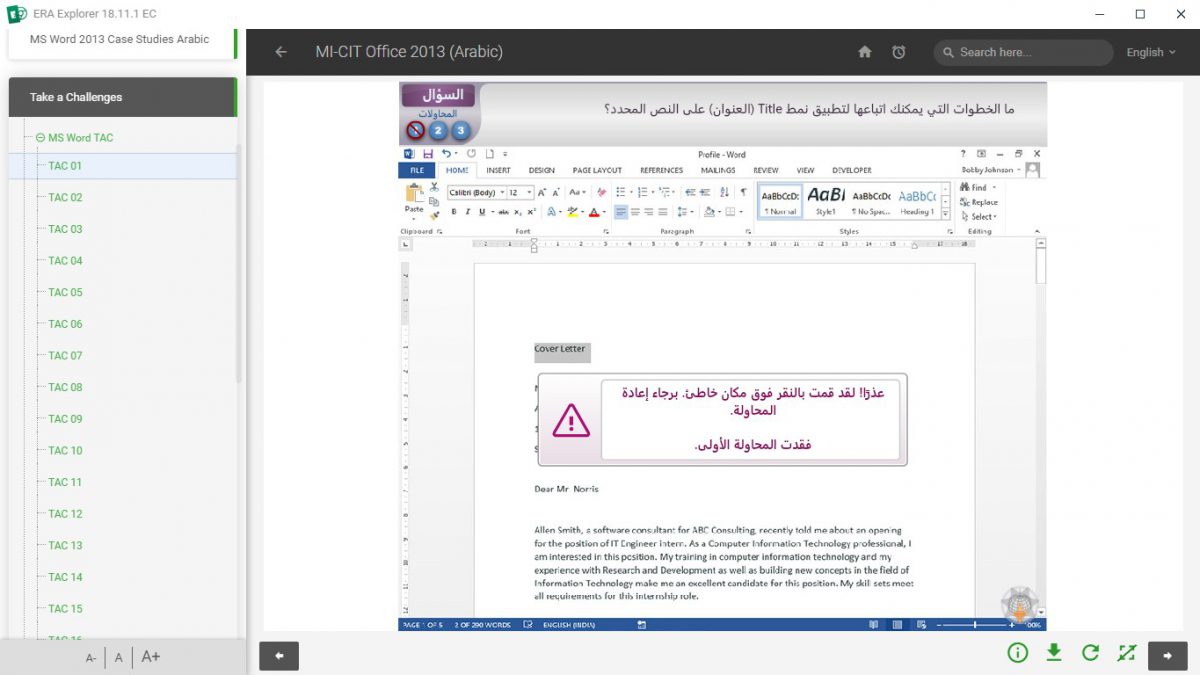
Task: Open the PAGE LAYOUT ribbon tab
Action: coord(596,170)
